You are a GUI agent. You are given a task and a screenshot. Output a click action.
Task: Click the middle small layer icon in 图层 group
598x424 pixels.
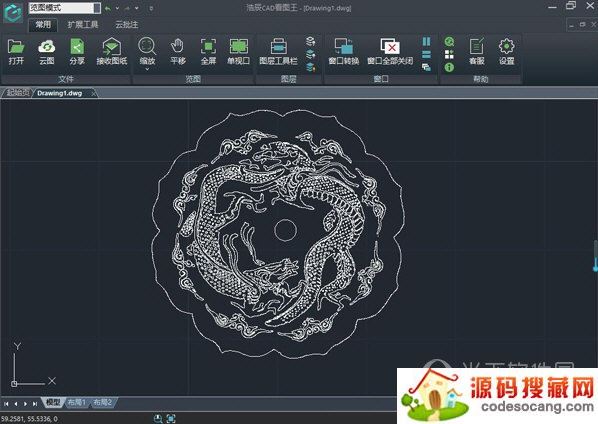[310, 54]
